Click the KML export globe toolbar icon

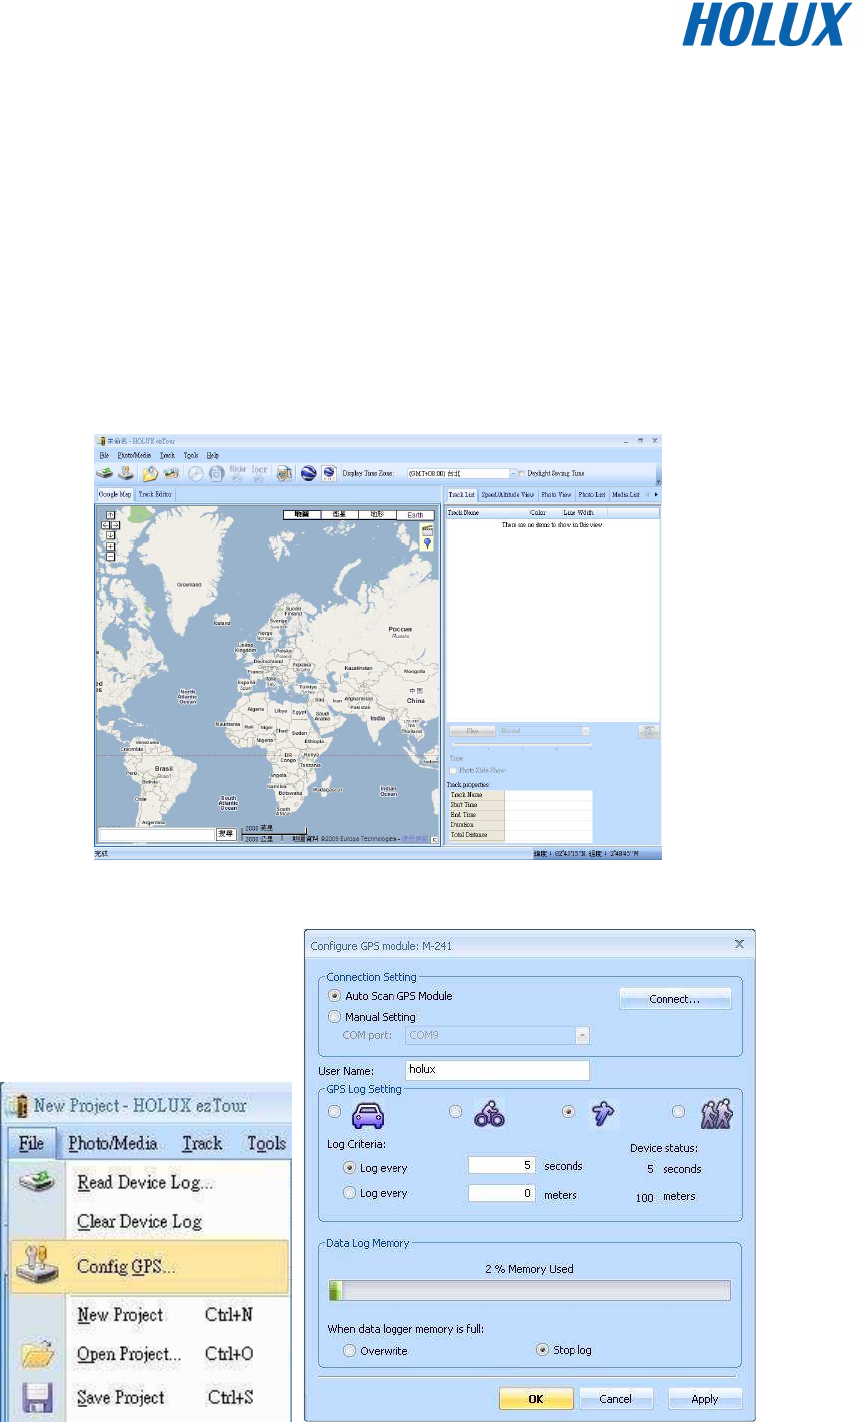click(328, 473)
